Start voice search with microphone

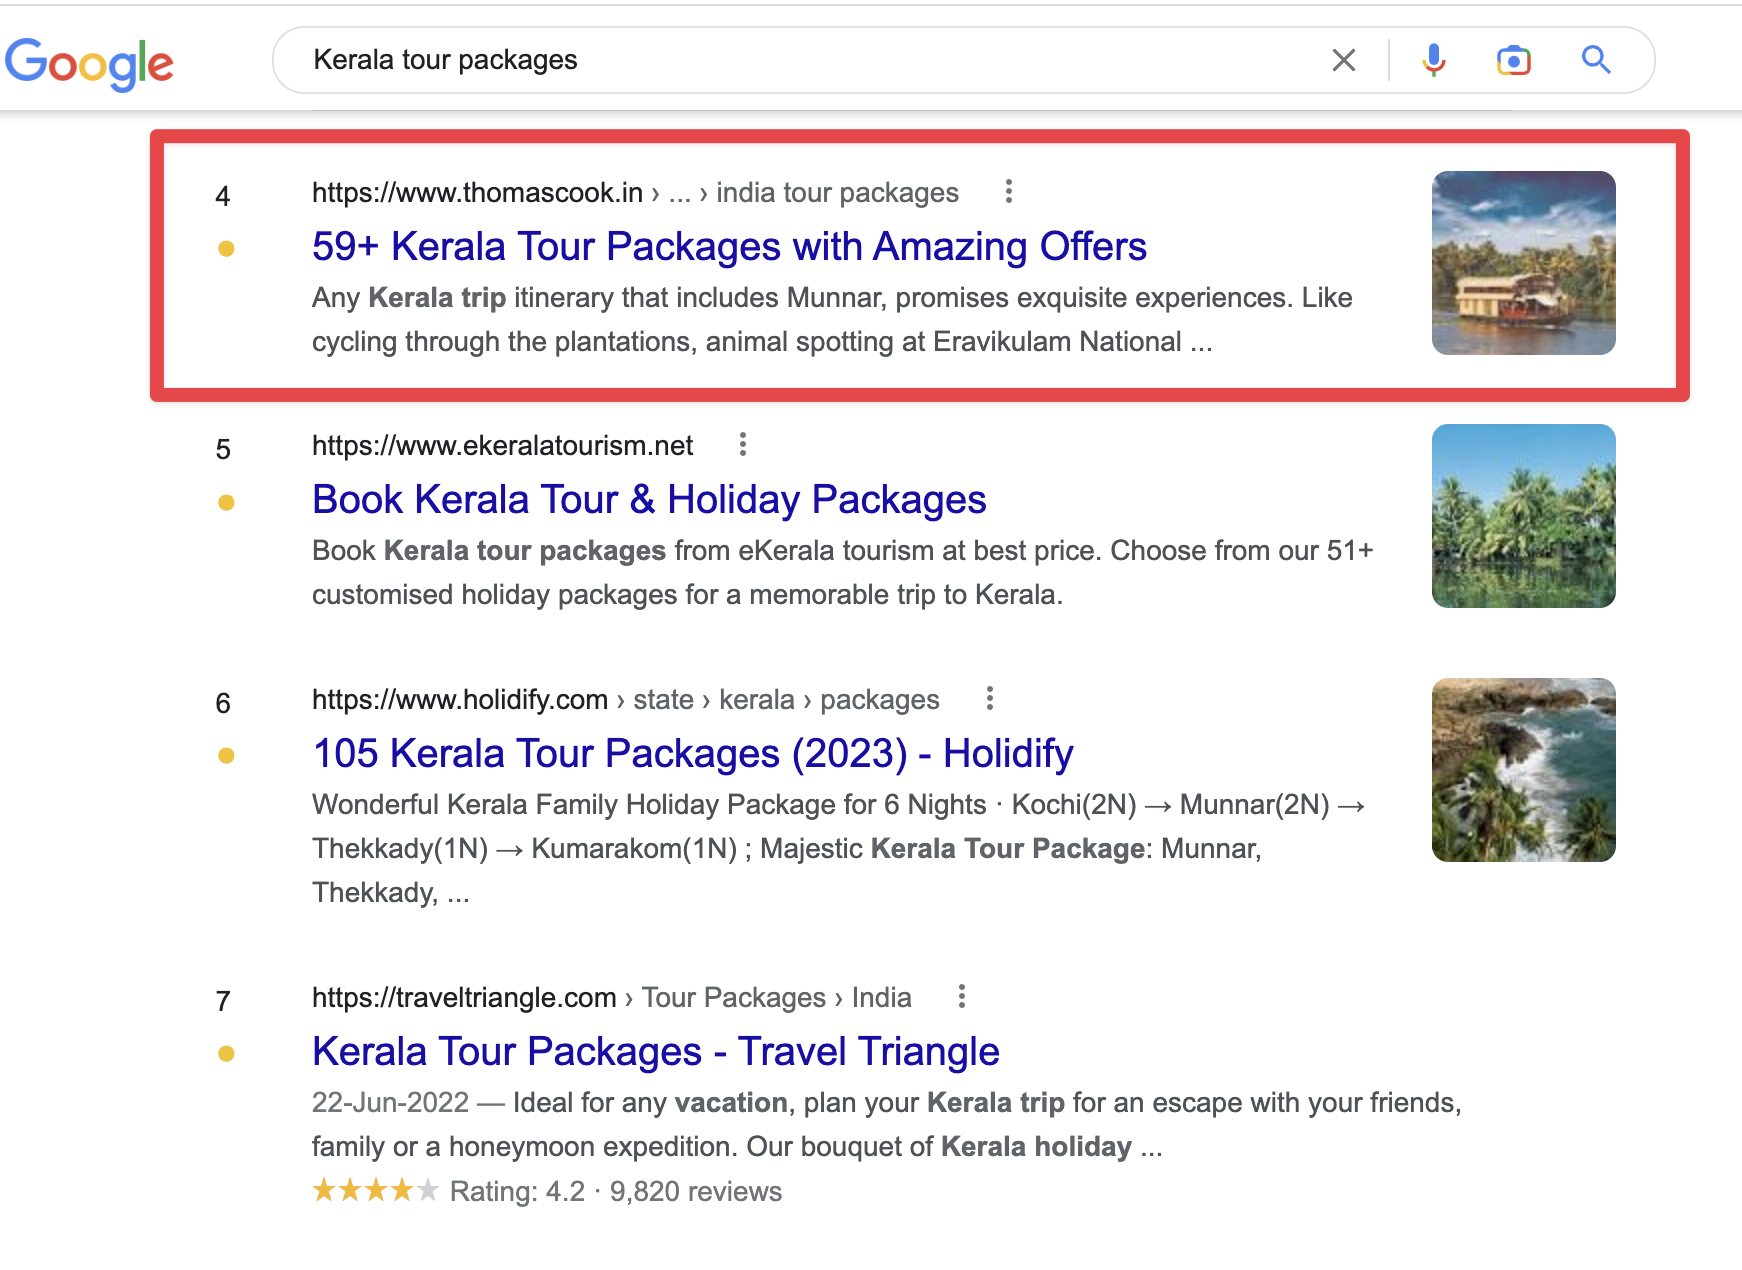(1433, 60)
